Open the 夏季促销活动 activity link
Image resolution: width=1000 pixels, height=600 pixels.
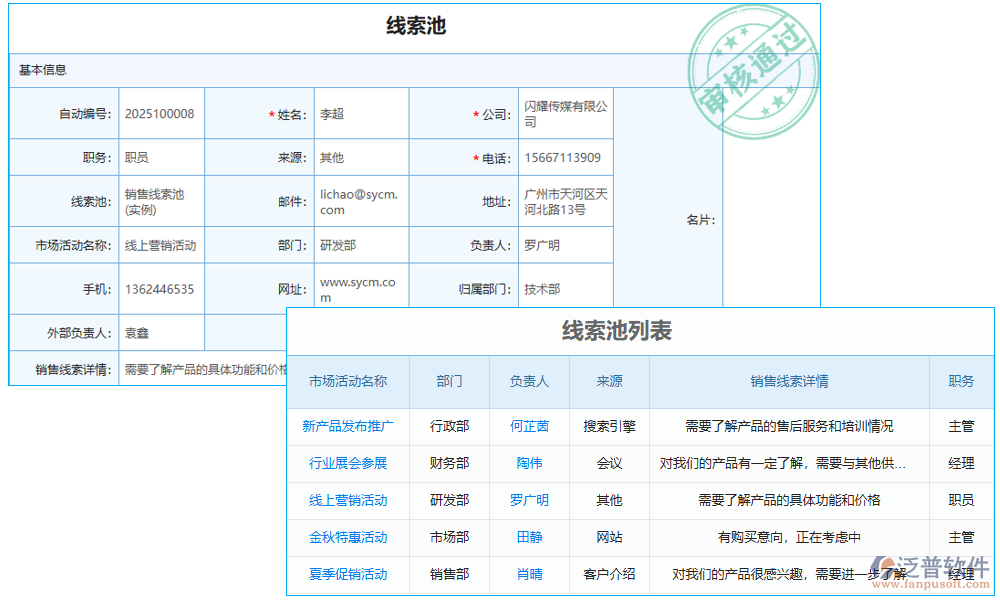[x=347, y=575]
